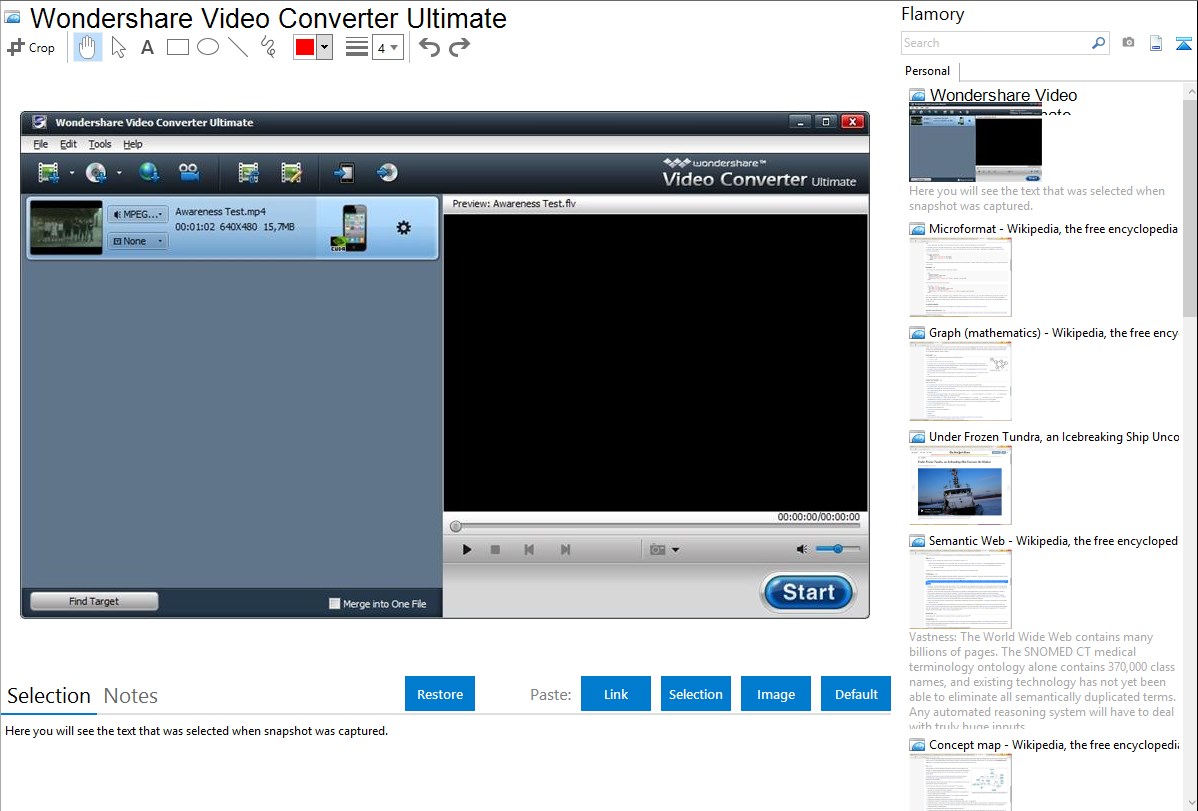
Task: Select the straight line tool
Action: 238,47
